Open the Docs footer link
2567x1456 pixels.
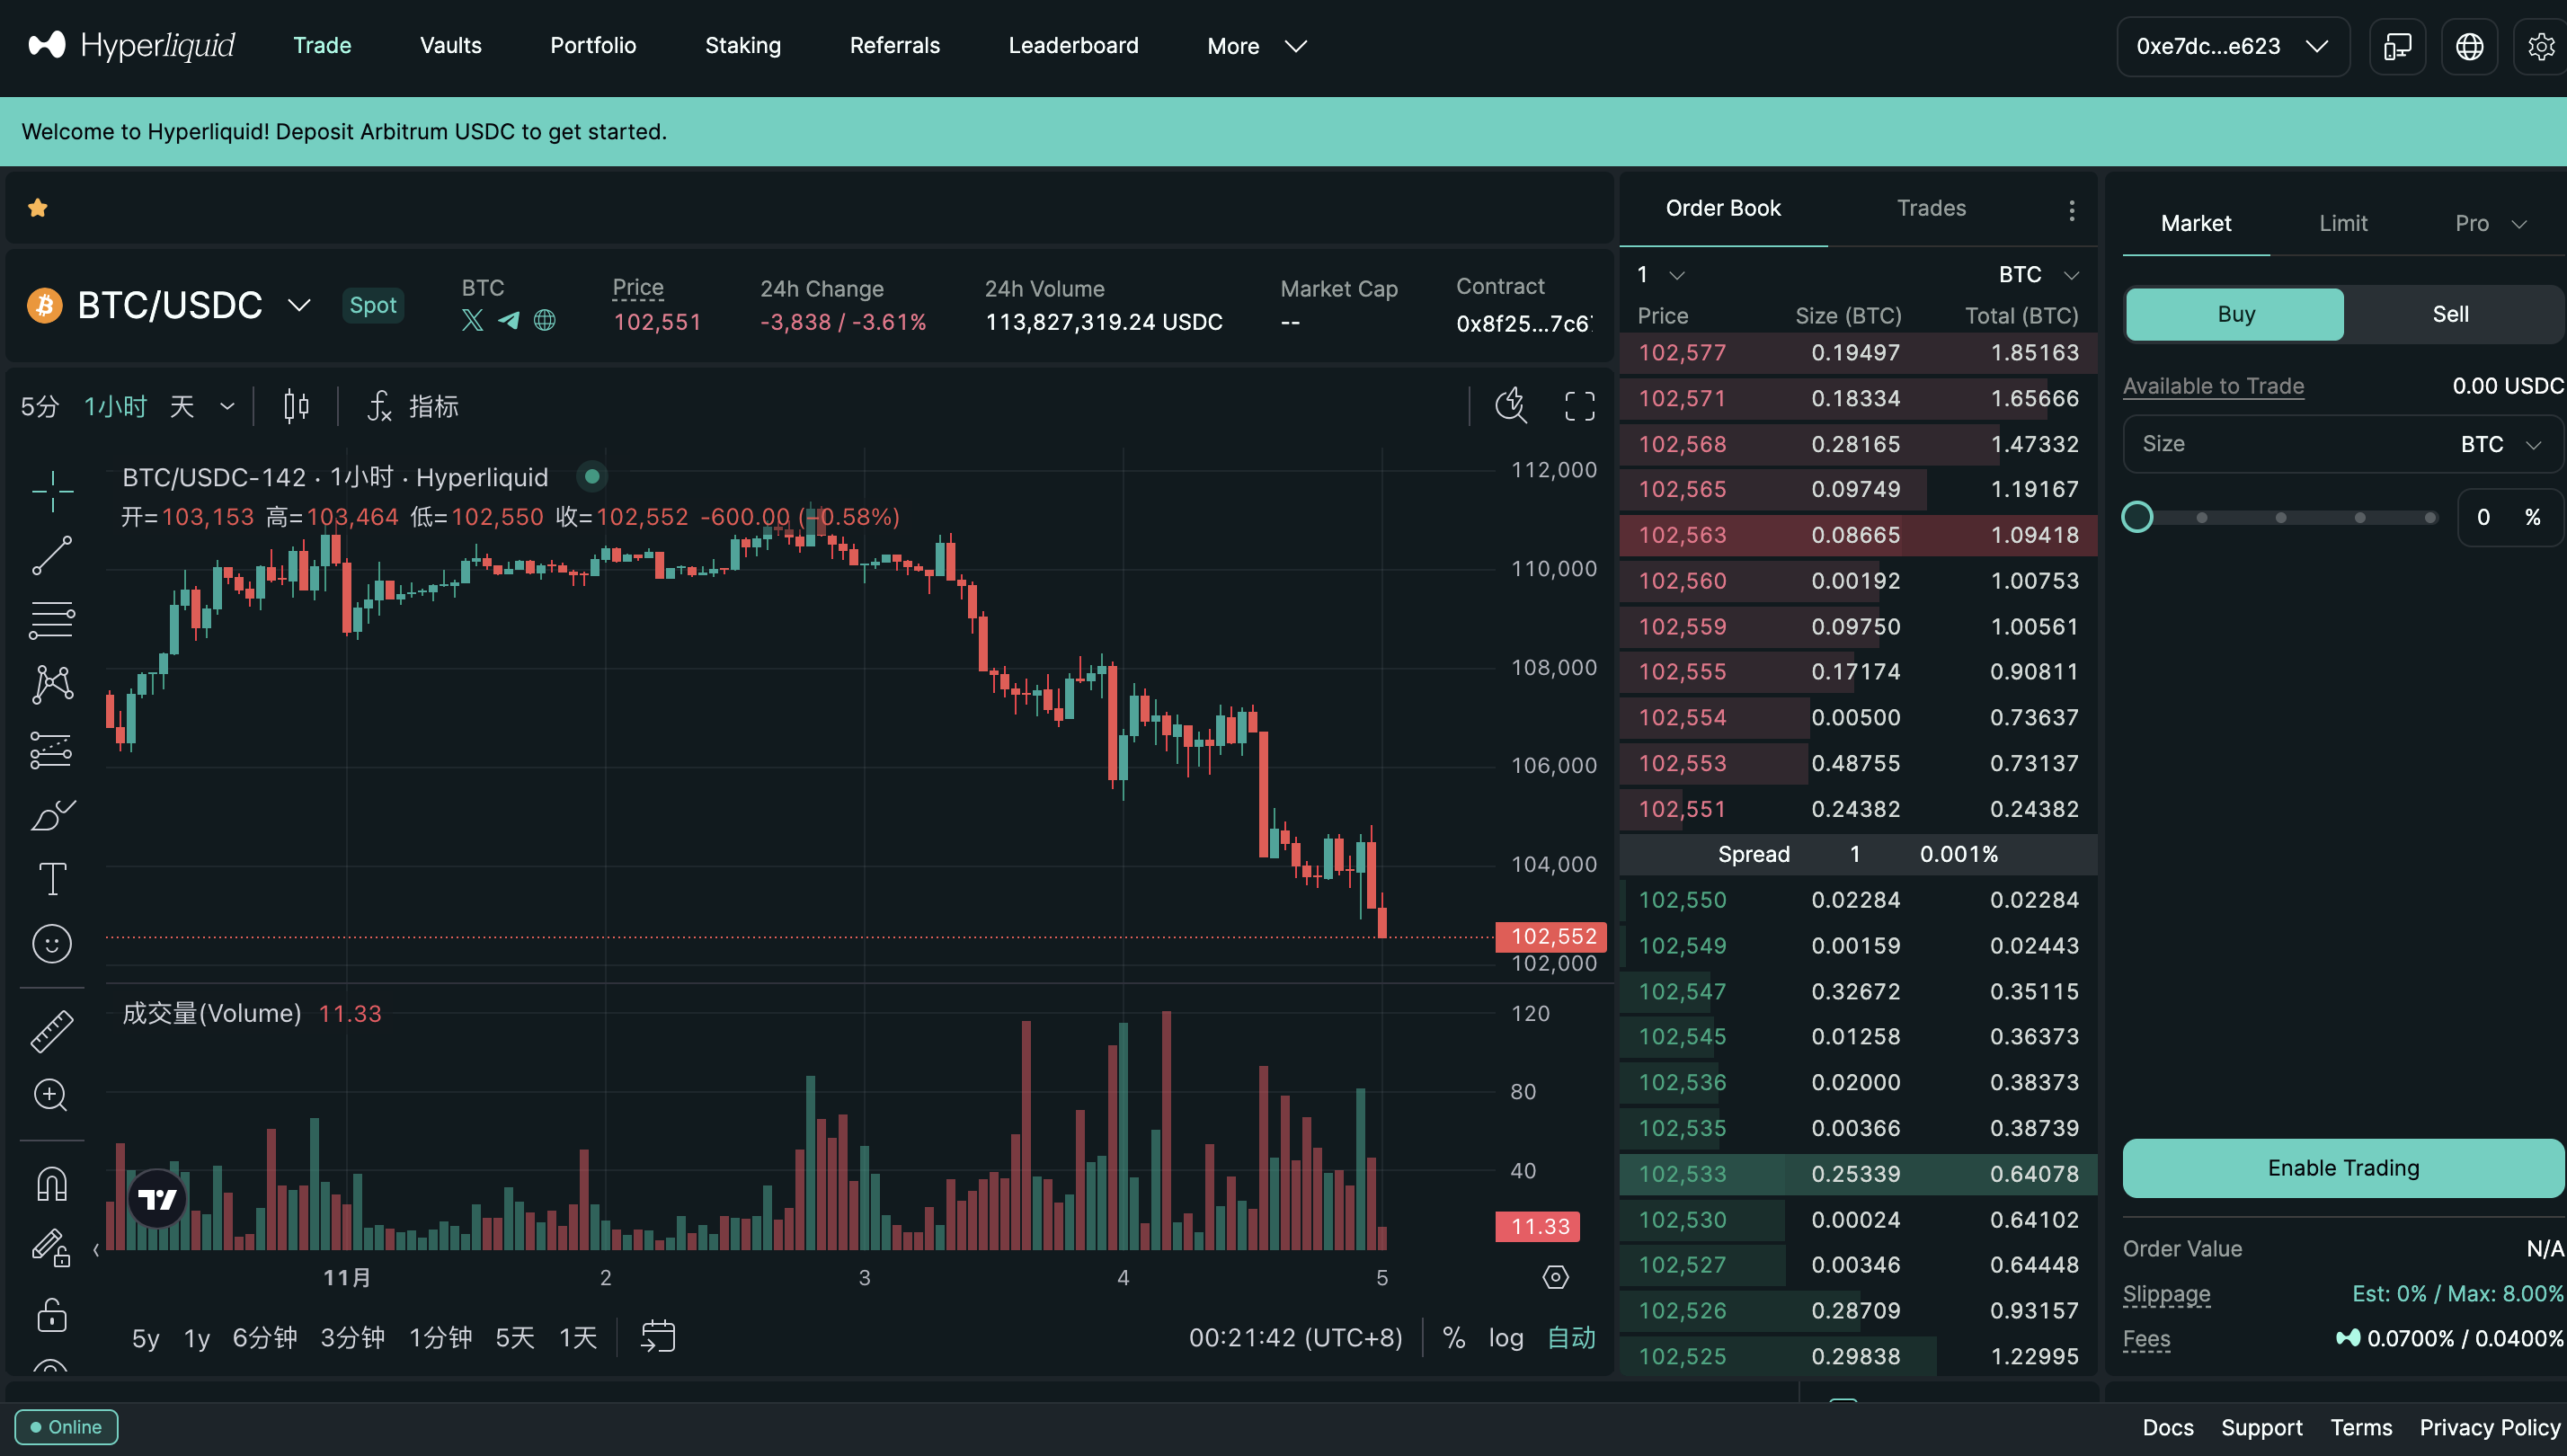(x=2167, y=1427)
